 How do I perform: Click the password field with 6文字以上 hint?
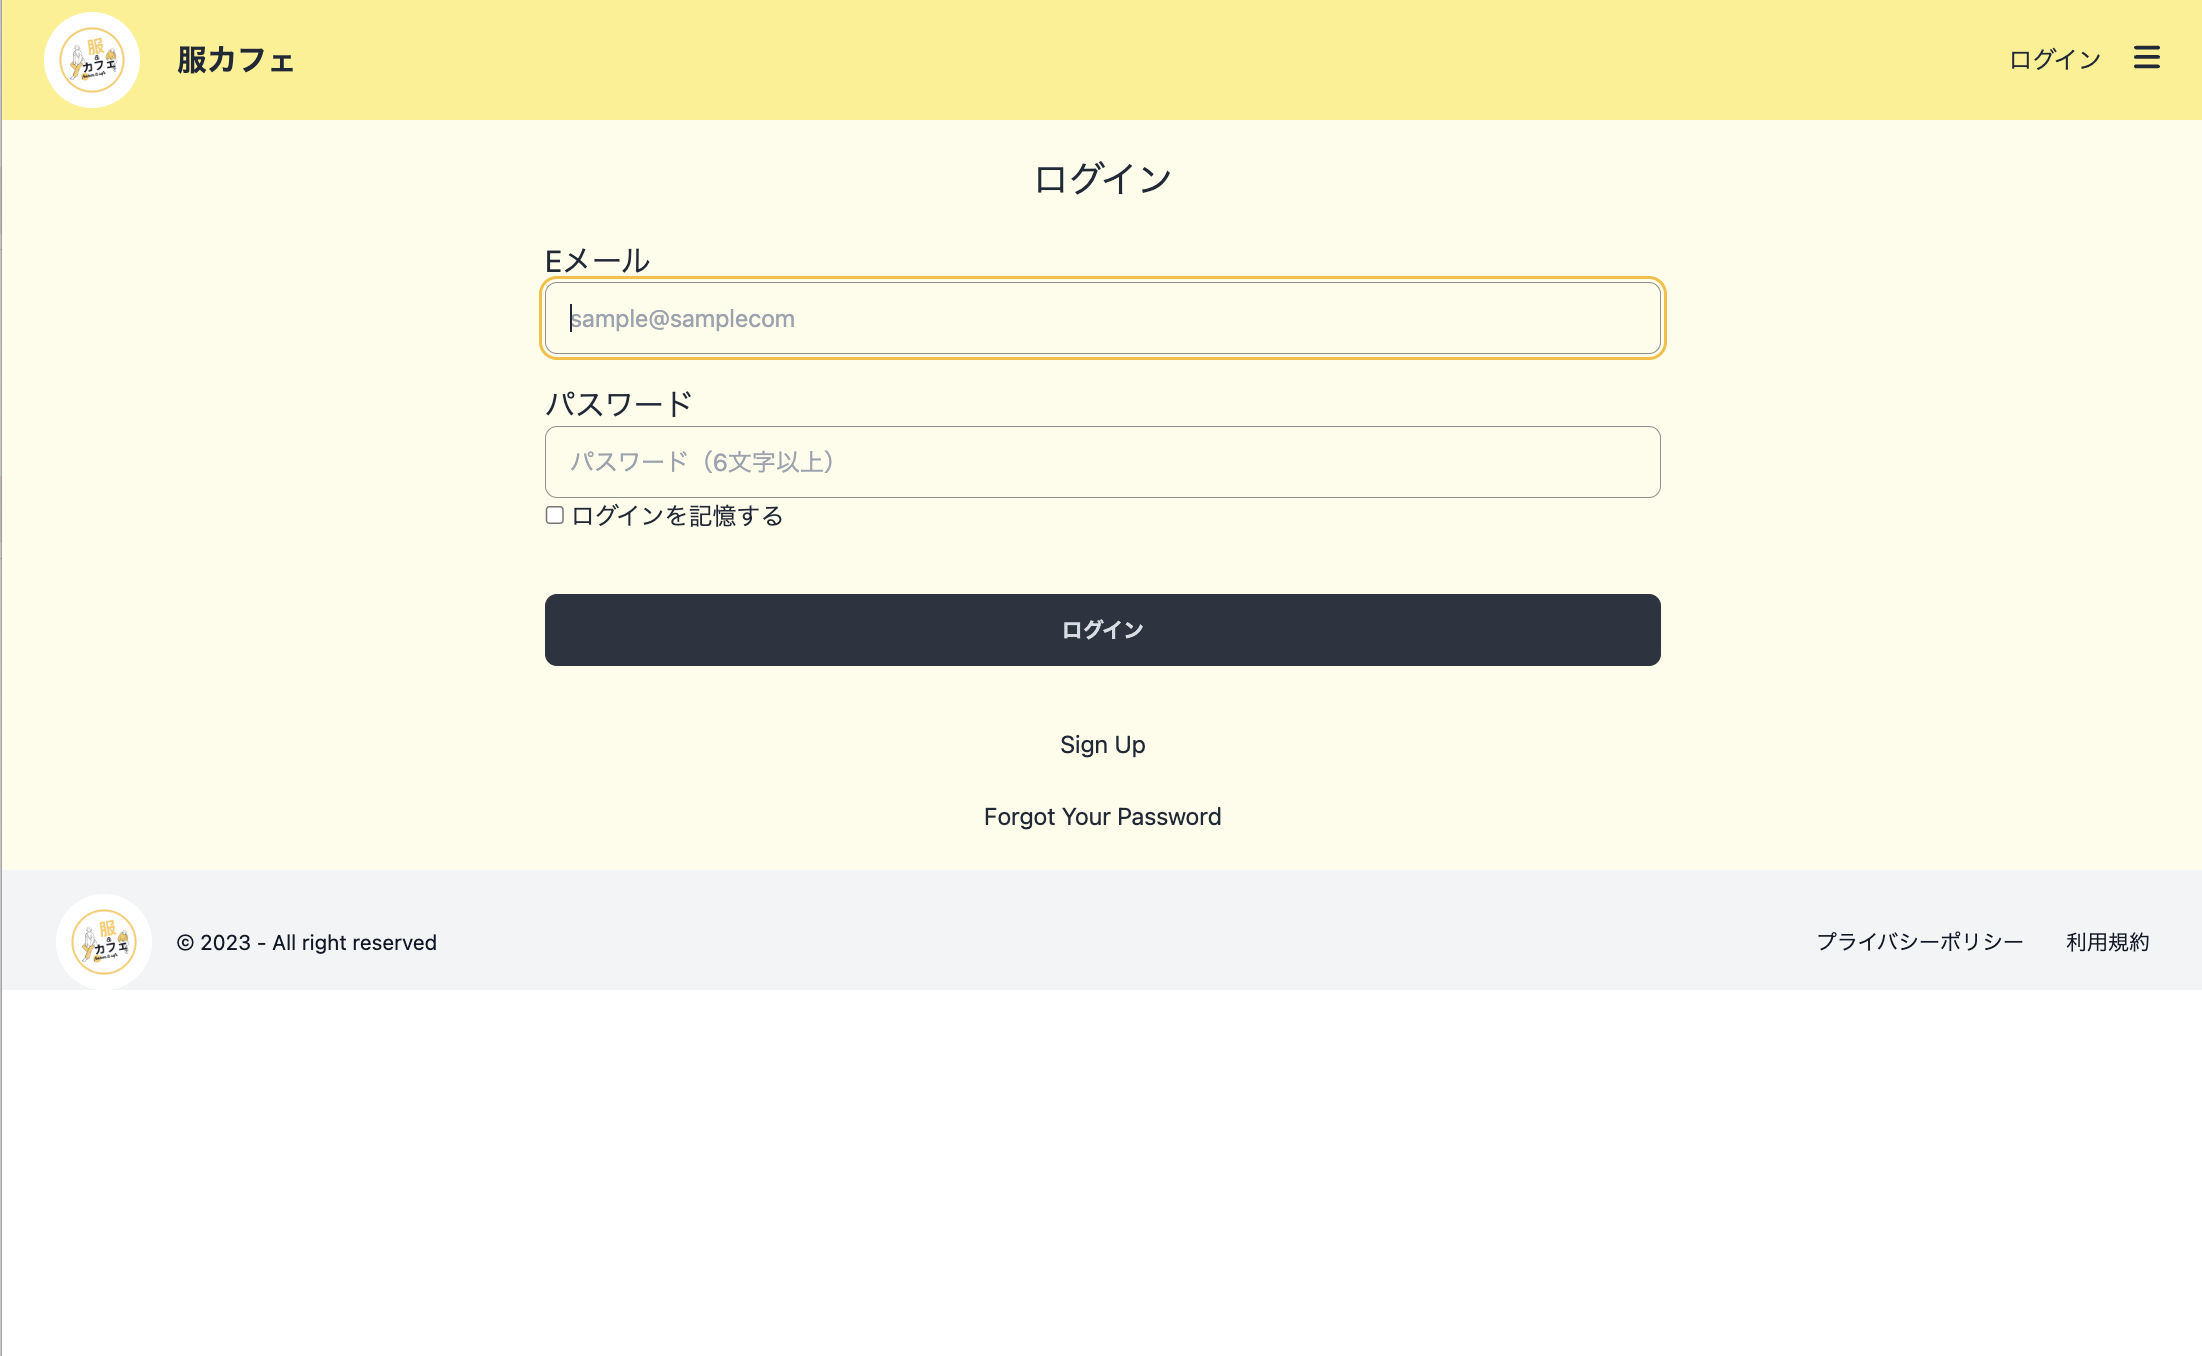click(1100, 462)
